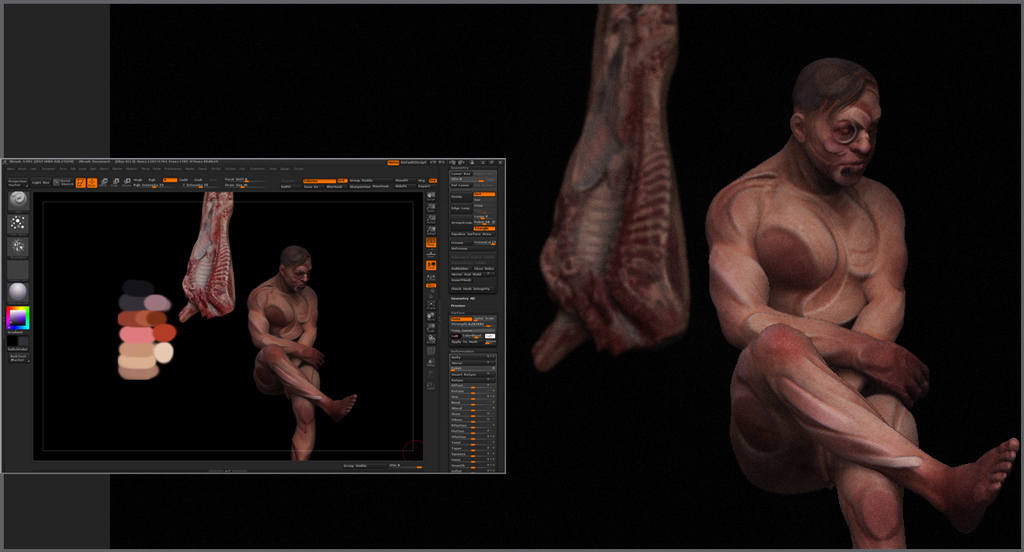Toggle the Noise button in Surface
Screen dimensions: 1024x552
click(x=461, y=319)
